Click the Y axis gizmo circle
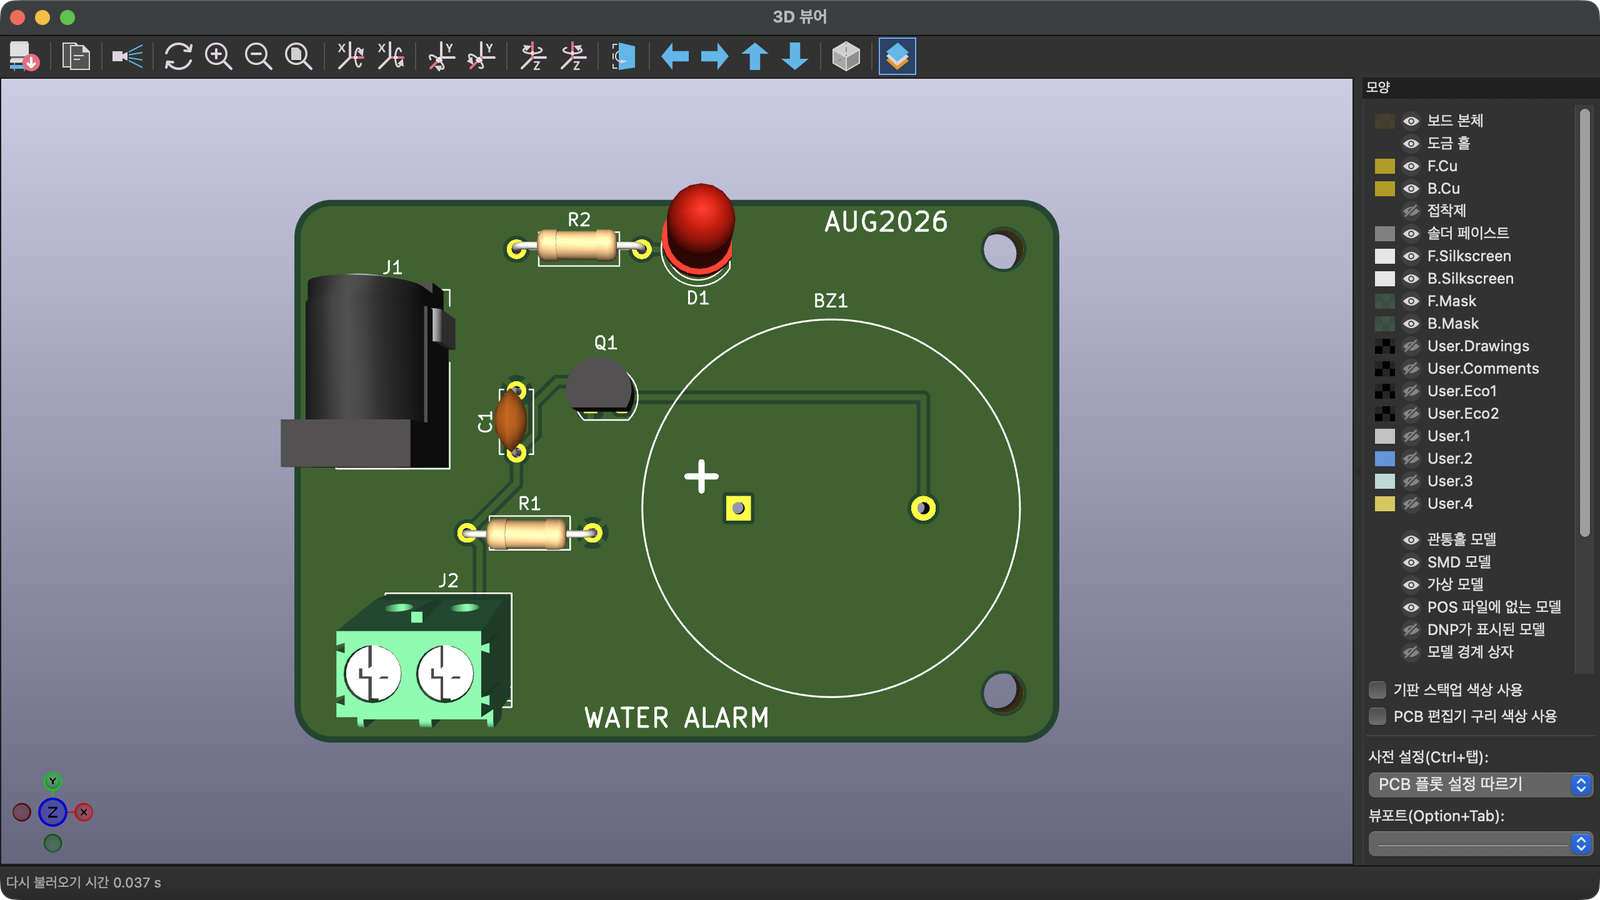Screen dimensions: 1600x900 point(53,781)
